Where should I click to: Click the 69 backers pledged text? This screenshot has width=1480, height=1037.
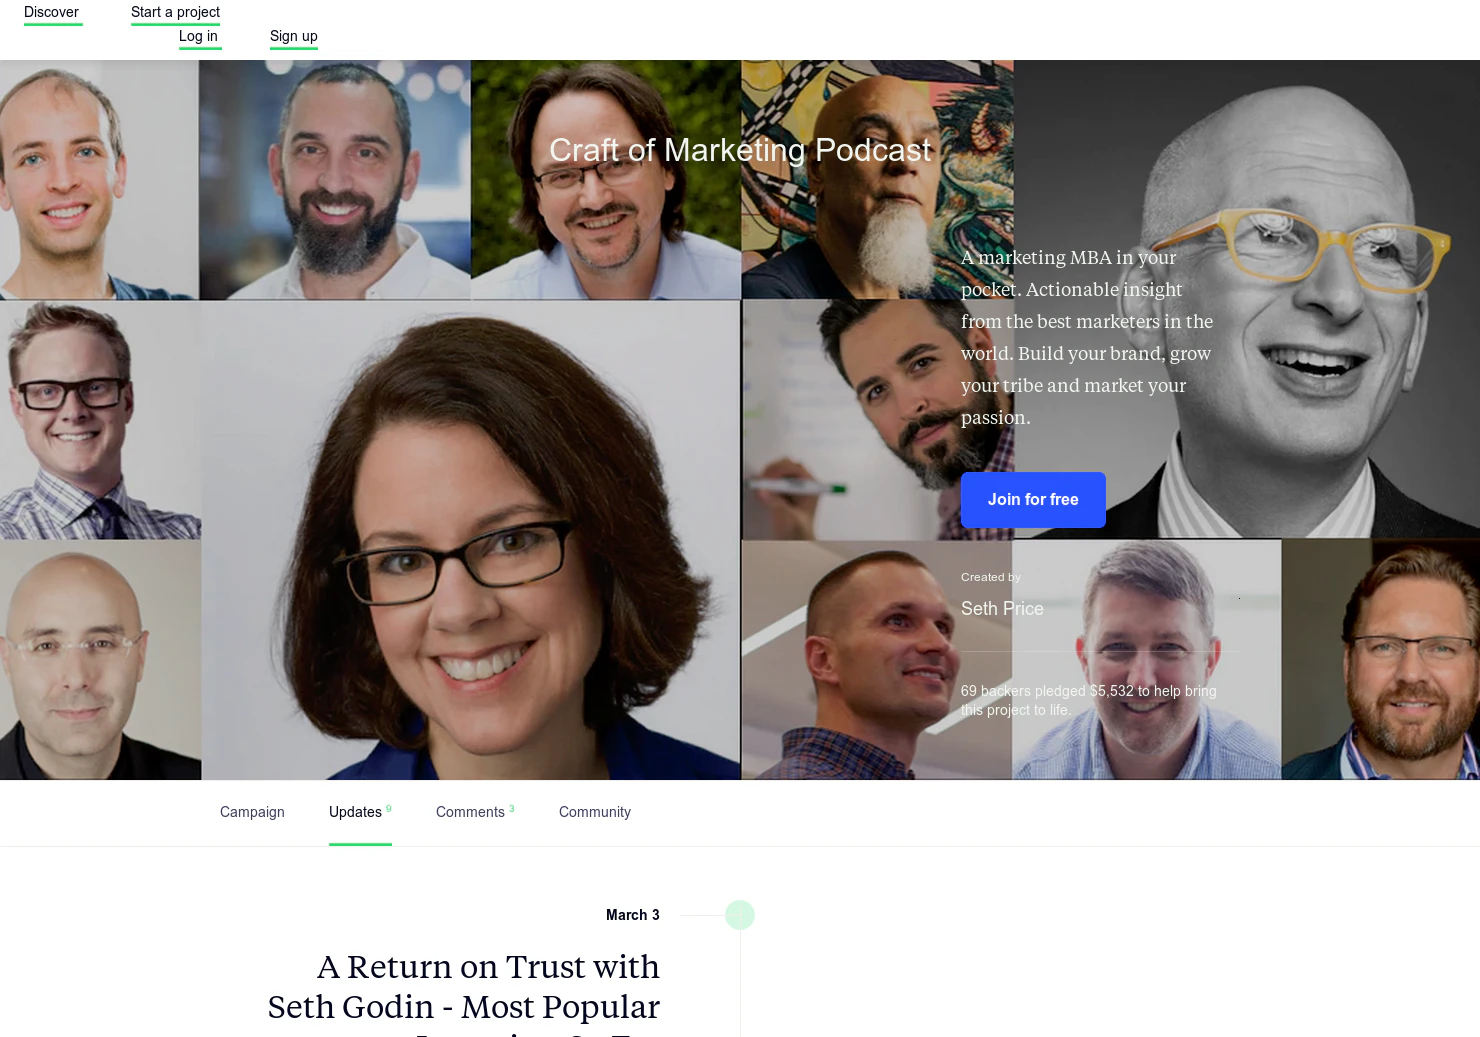[1089, 700]
